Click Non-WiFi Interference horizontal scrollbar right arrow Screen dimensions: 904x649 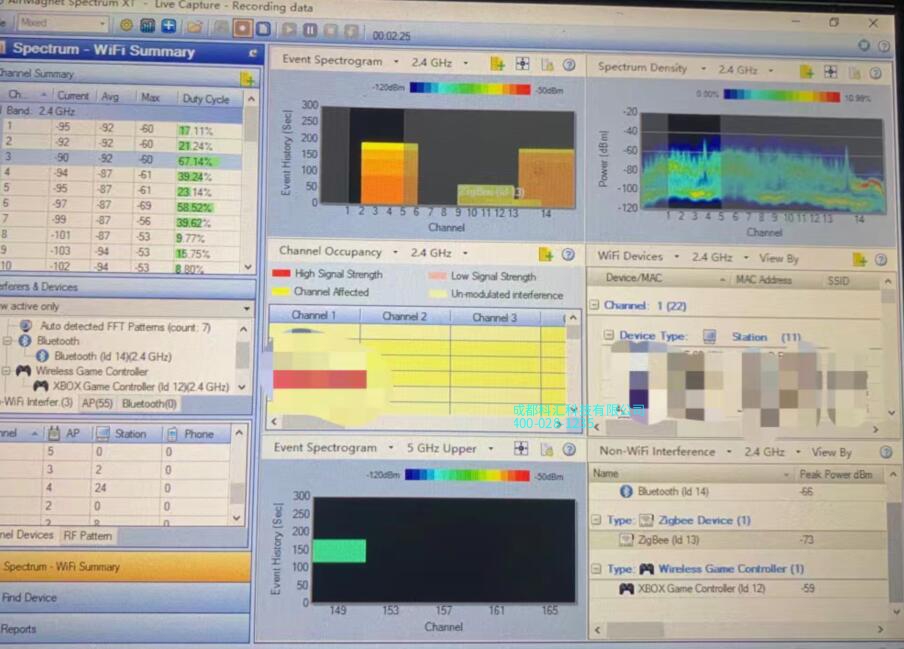[x=880, y=629]
